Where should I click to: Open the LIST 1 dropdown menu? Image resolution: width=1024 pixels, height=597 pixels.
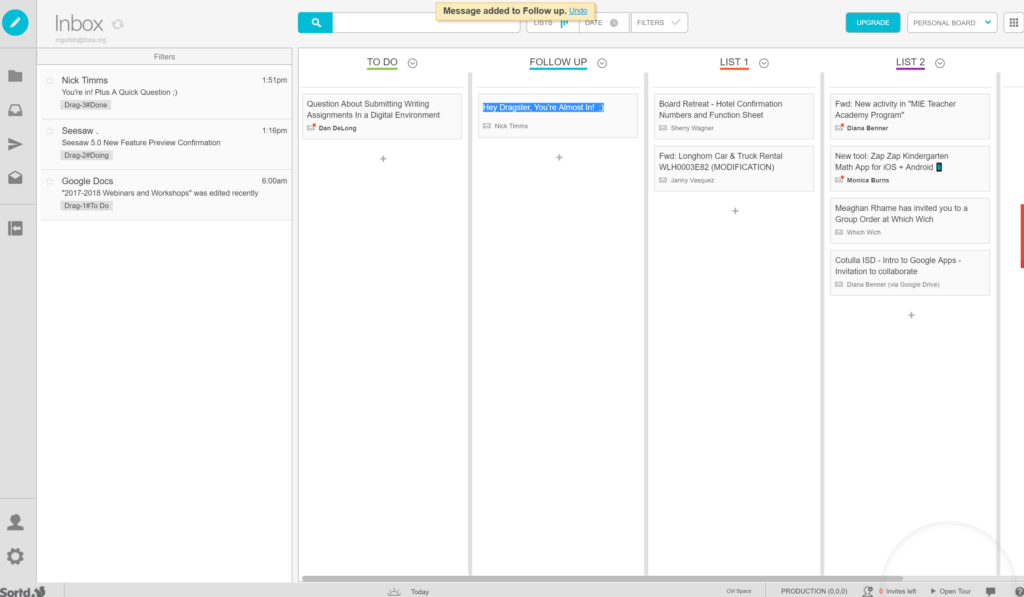(763, 63)
